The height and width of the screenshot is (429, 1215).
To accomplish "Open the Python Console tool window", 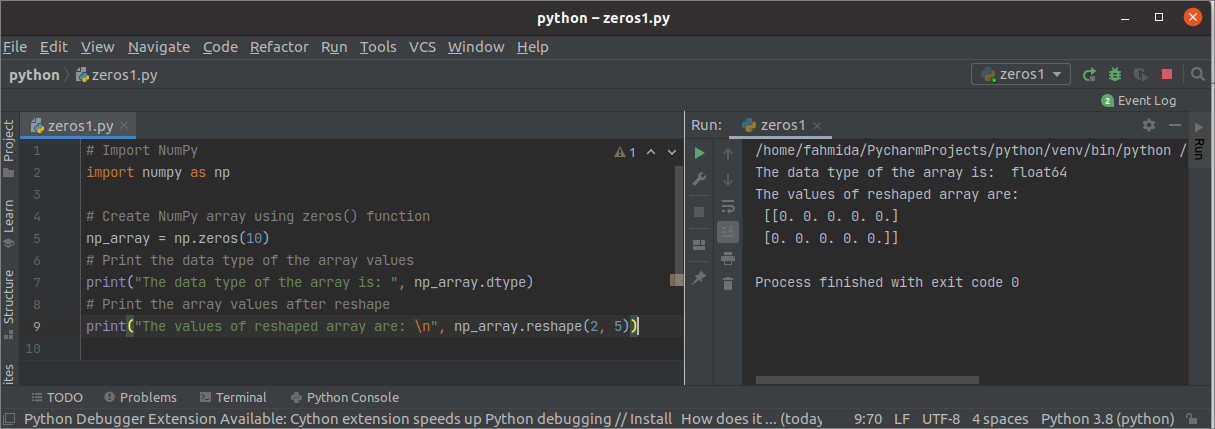I will click(344, 397).
